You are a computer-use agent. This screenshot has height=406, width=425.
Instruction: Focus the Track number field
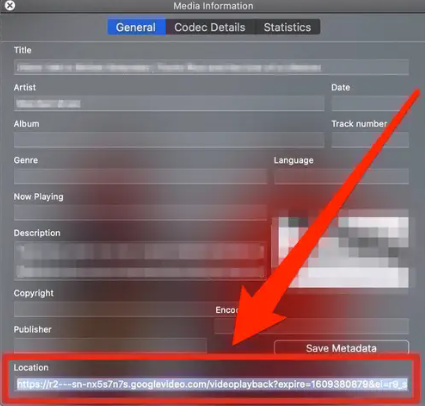click(x=370, y=140)
